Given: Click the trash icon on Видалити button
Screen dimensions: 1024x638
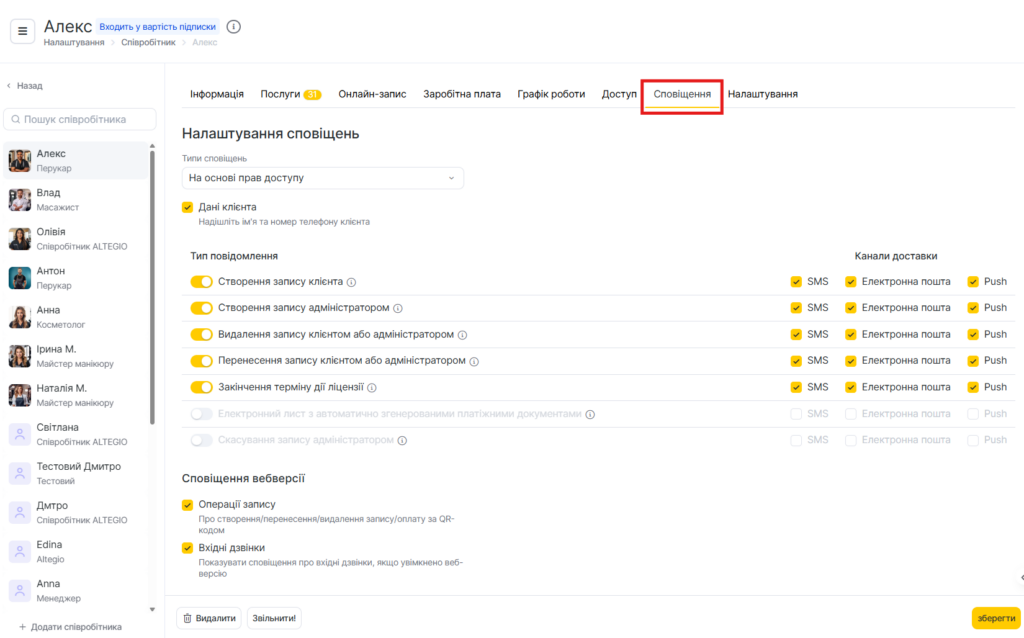Looking at the screenshot, I should pyautogui.click(x=188, y=618).
